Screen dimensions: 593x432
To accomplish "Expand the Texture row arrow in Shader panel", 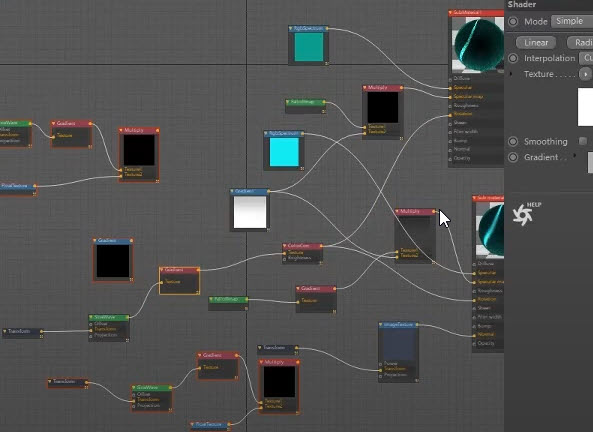I will (x=511, y=74).
